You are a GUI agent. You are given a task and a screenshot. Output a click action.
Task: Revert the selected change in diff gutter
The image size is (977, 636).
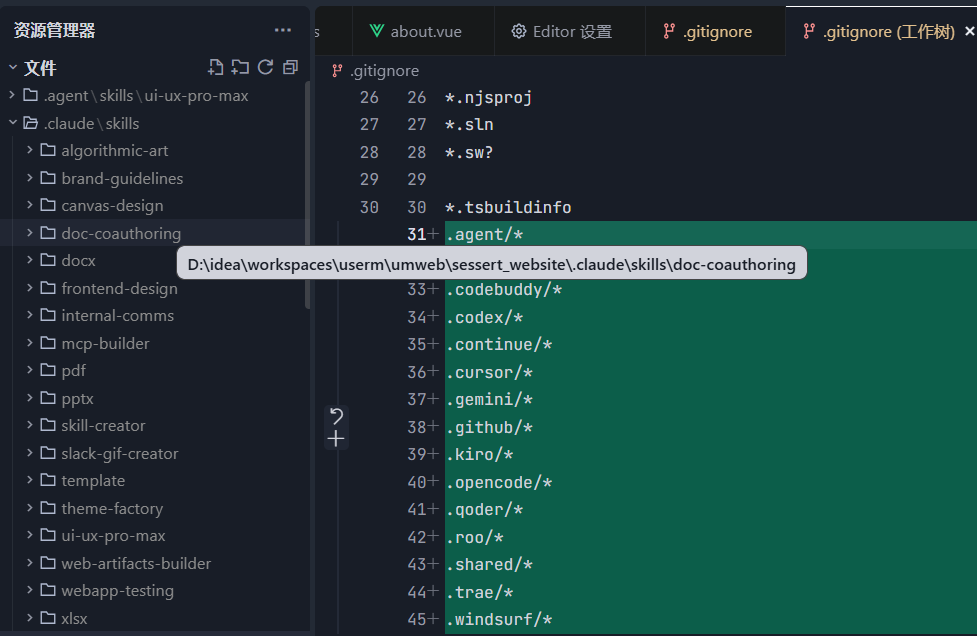(x=336, y=416)
